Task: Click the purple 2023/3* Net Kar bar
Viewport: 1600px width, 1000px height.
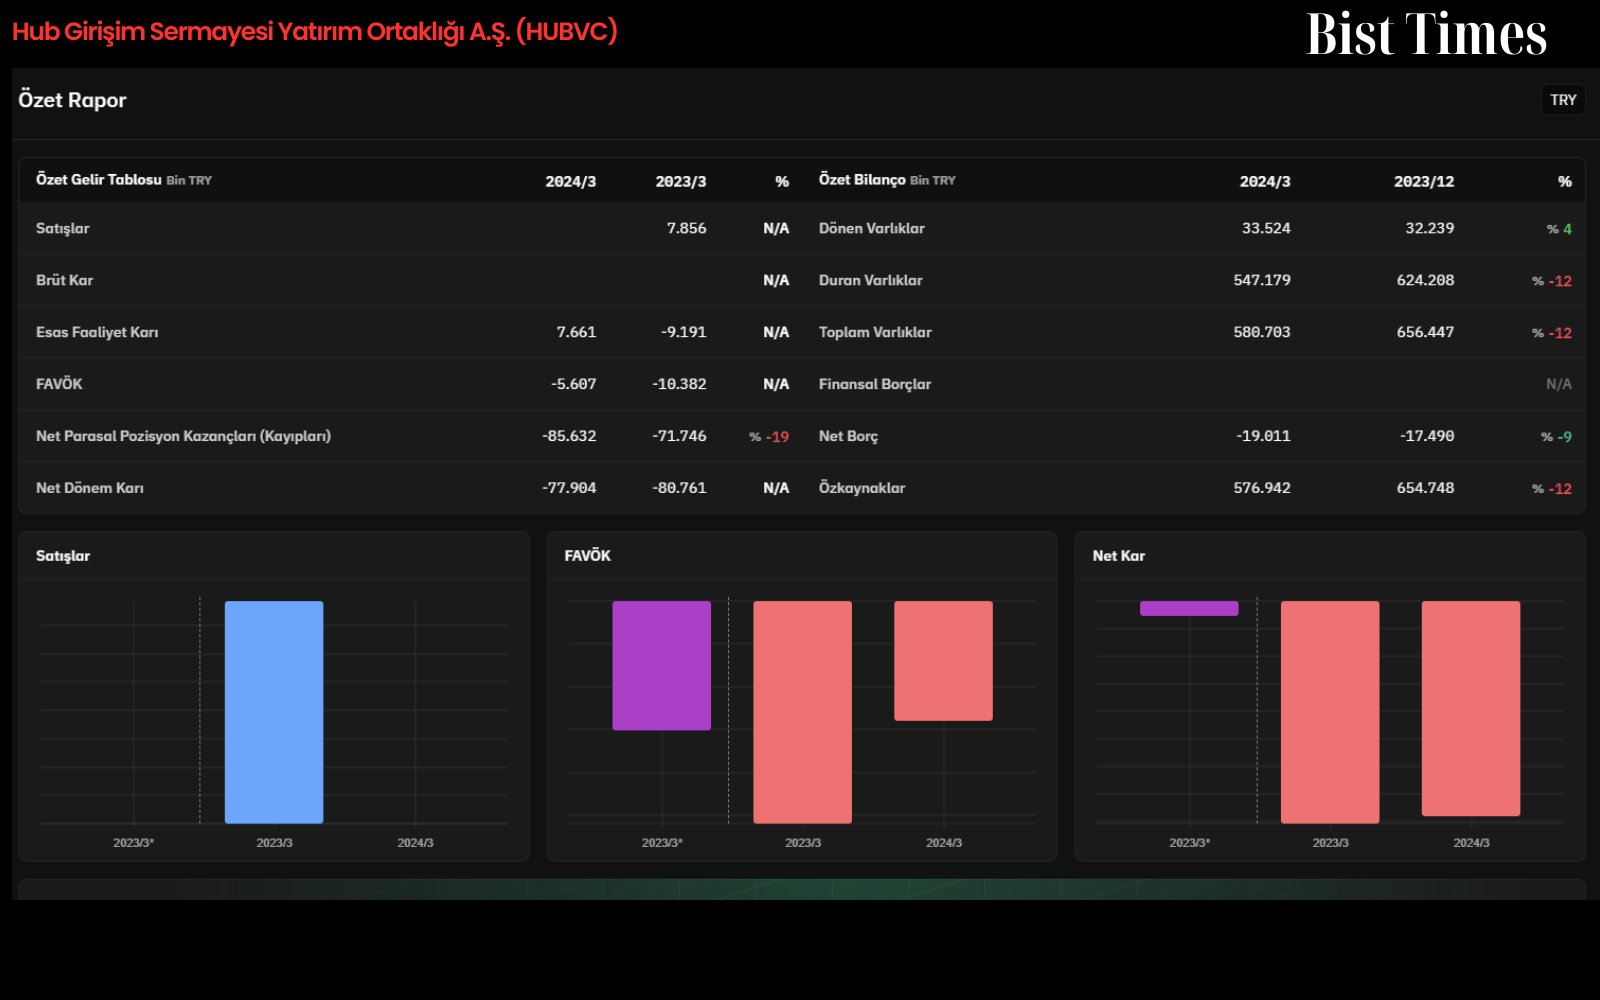Action: (1189, 608)
